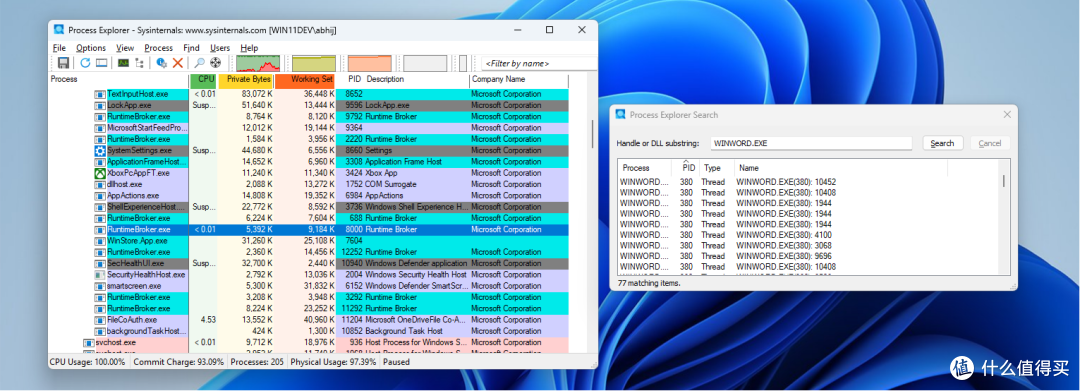The width and height of the screenshot is (1080, 391).
Task: Open the process Properties toolbar icon
Action: coord(161,63)
